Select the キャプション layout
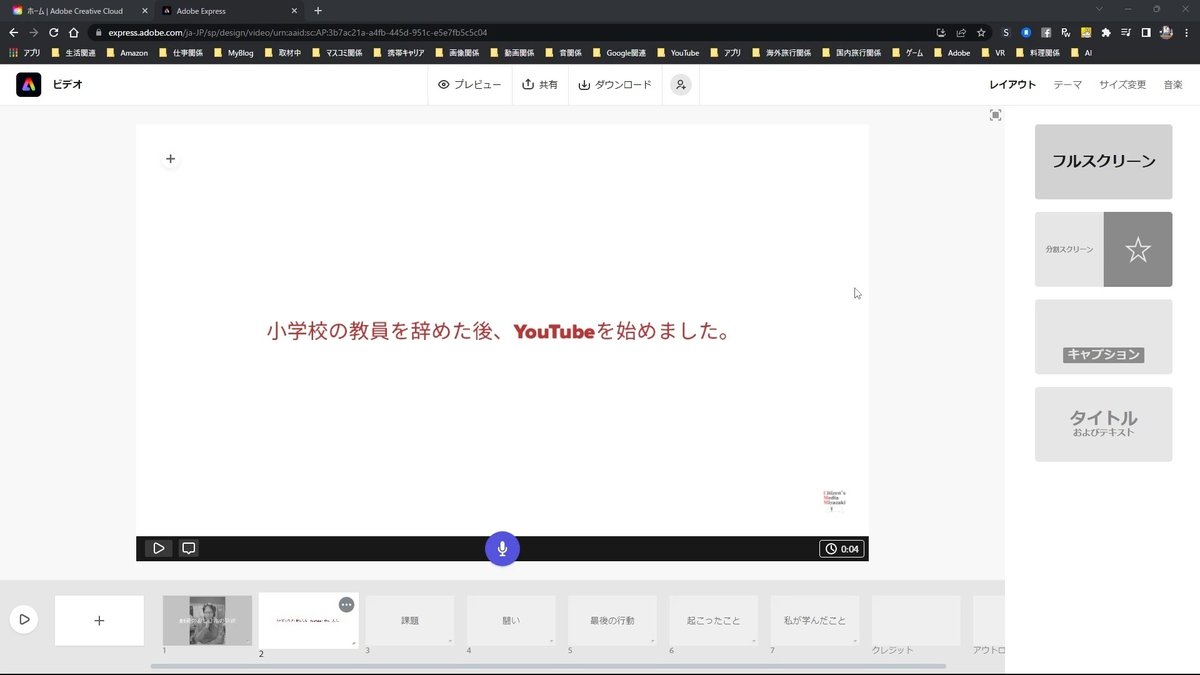The width and height of the screenshot is (1200, 675). (1103, 337)
